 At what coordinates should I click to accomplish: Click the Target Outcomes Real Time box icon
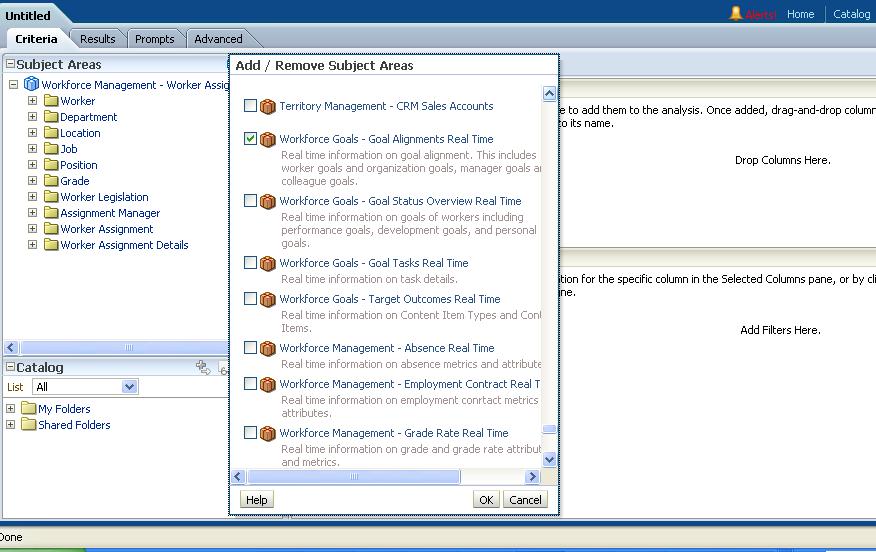(x=268, y=299)
